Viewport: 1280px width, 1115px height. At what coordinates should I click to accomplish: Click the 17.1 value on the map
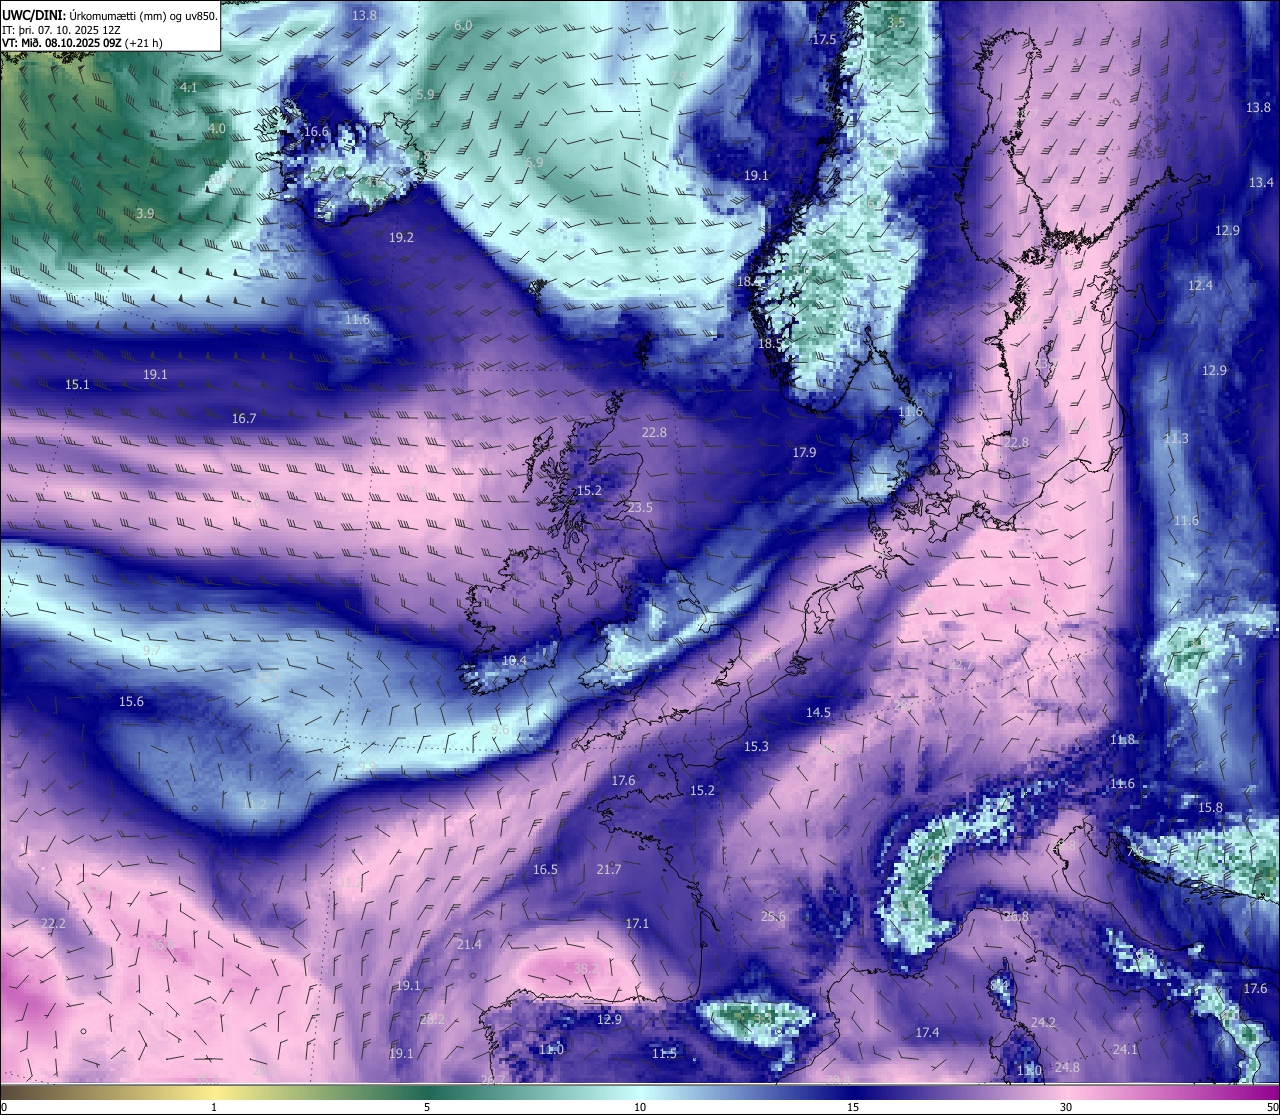tap(637, 923)
